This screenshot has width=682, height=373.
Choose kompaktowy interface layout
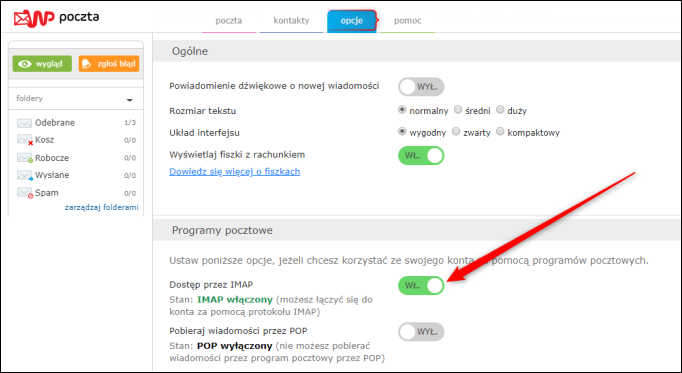coord(500,131)
